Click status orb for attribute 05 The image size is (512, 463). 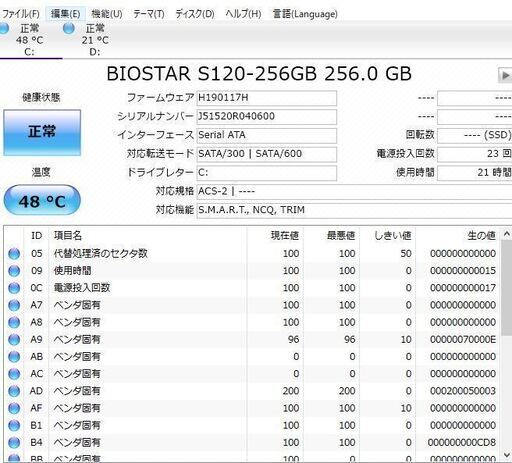click(x=14, y=254)
